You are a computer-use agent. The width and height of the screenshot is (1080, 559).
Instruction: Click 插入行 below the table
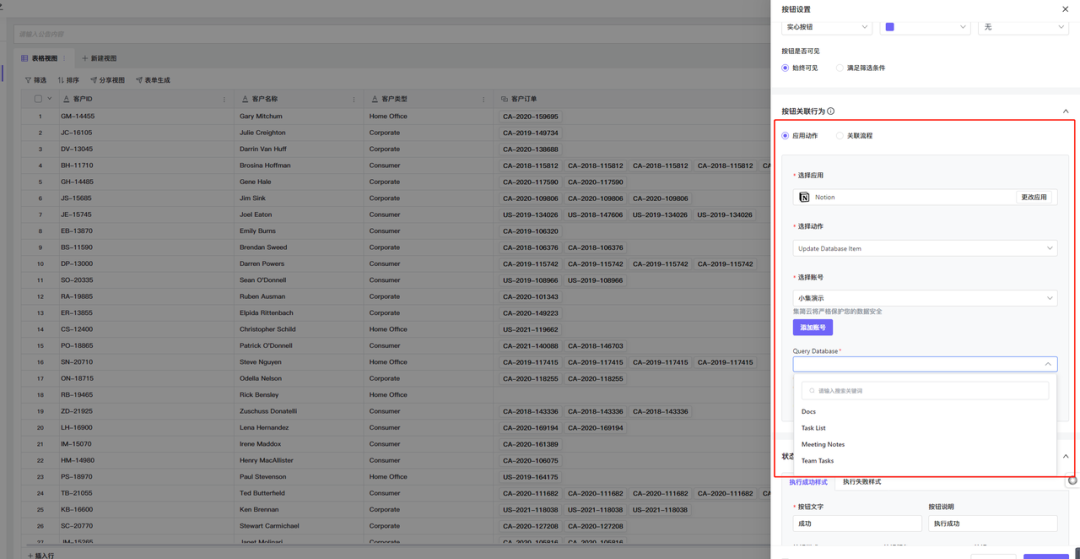pyautogui.click(x=40, y=554)
